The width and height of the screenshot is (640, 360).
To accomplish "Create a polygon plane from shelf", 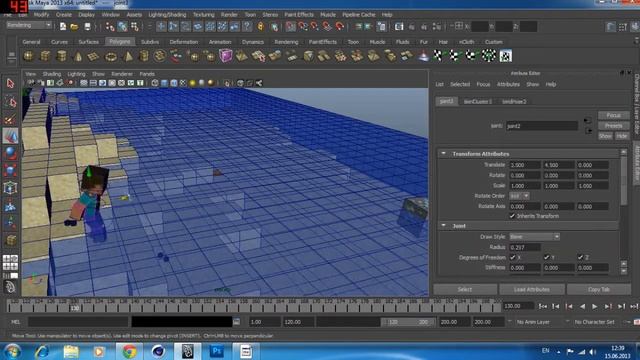I will click(94, 56).
